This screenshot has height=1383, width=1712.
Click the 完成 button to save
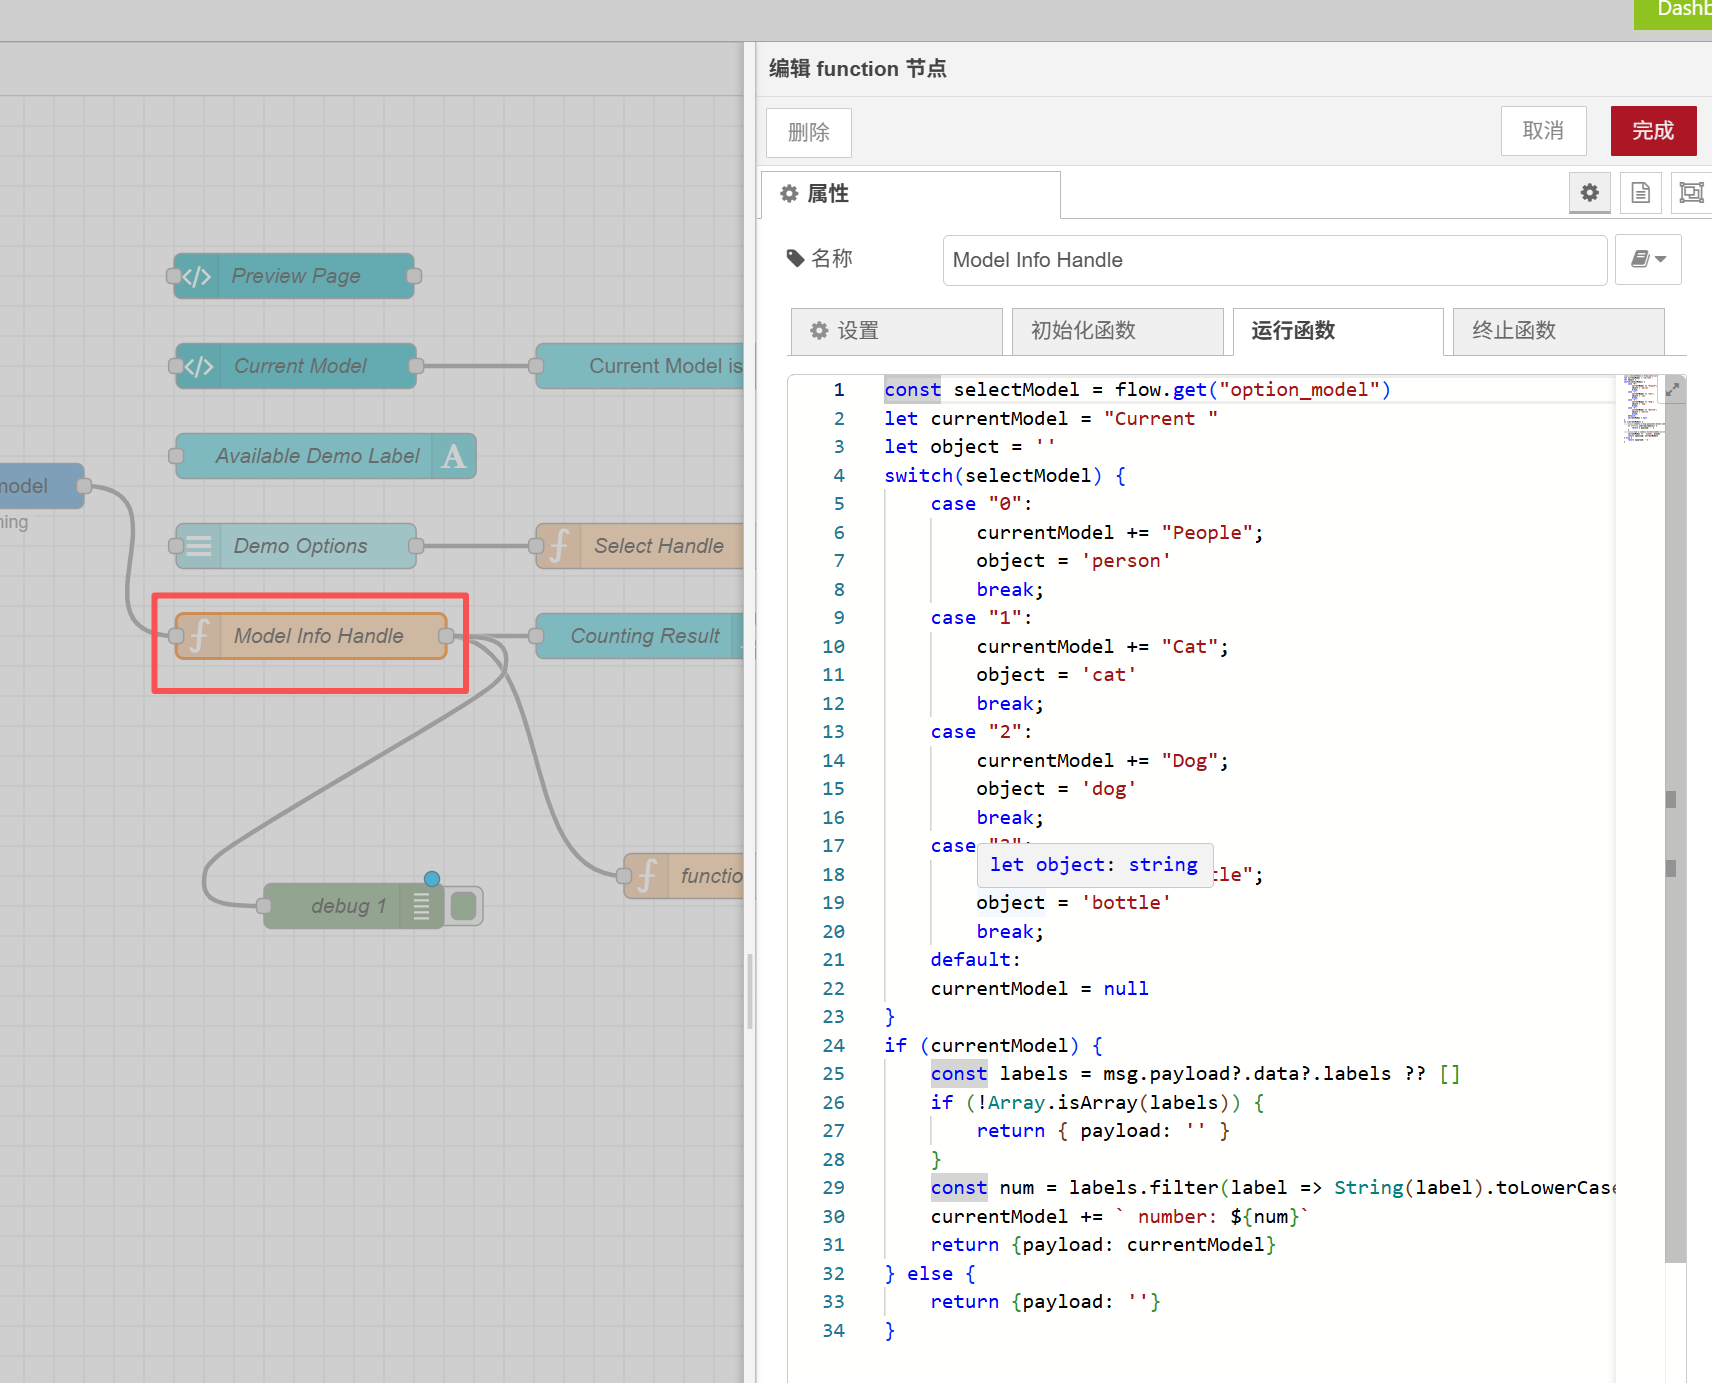[x=1652, y=131]
